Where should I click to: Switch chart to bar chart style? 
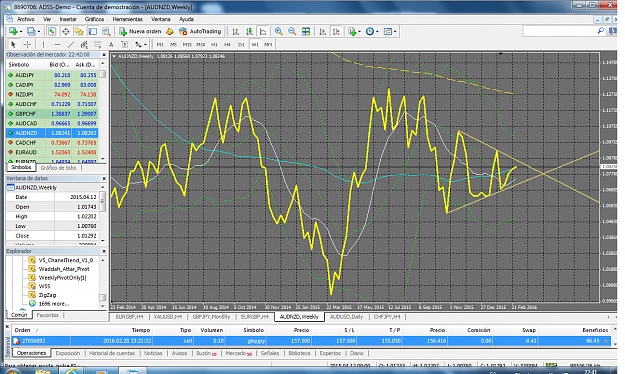click(236, 31)
